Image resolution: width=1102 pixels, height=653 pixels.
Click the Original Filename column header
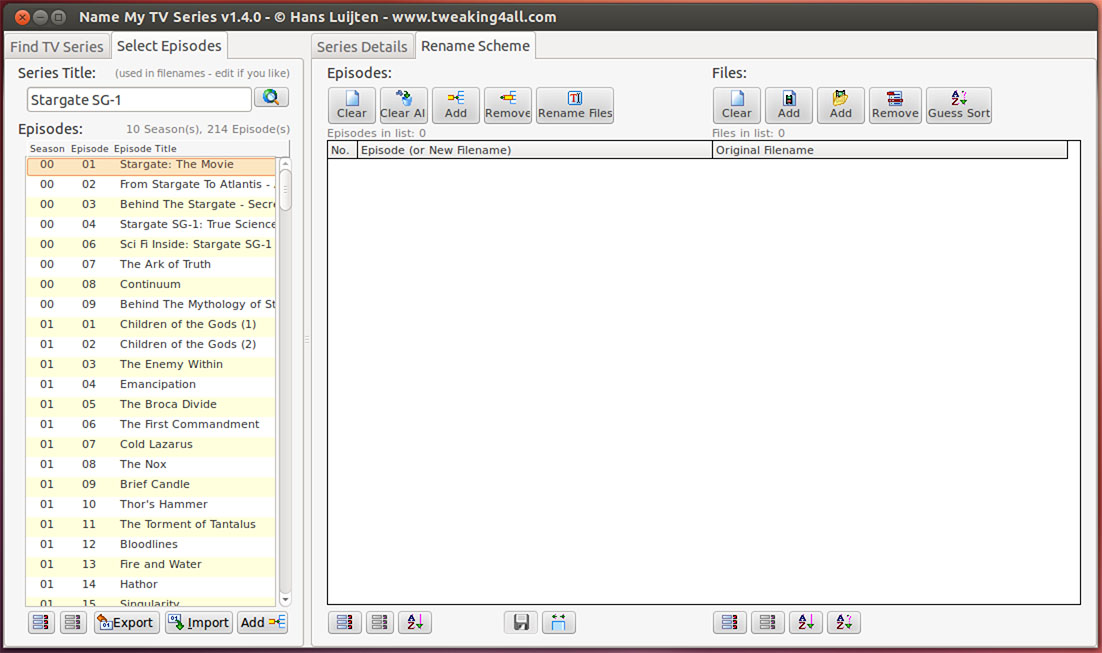[890, 150]
